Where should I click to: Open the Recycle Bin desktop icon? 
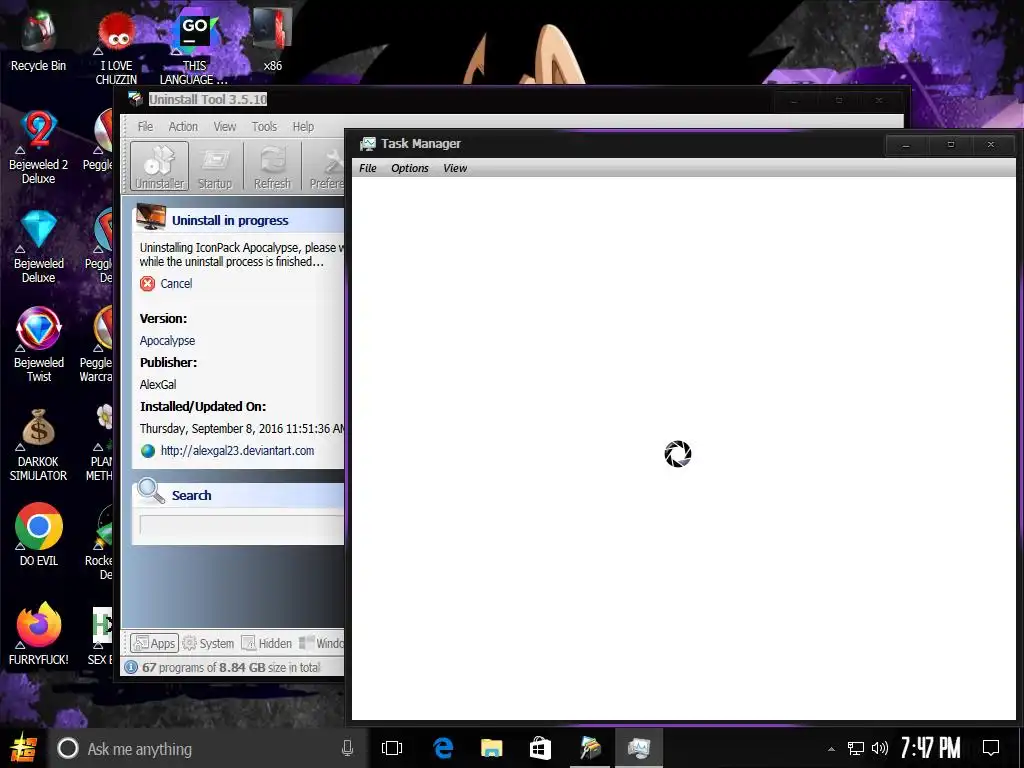tap(38, 40)
